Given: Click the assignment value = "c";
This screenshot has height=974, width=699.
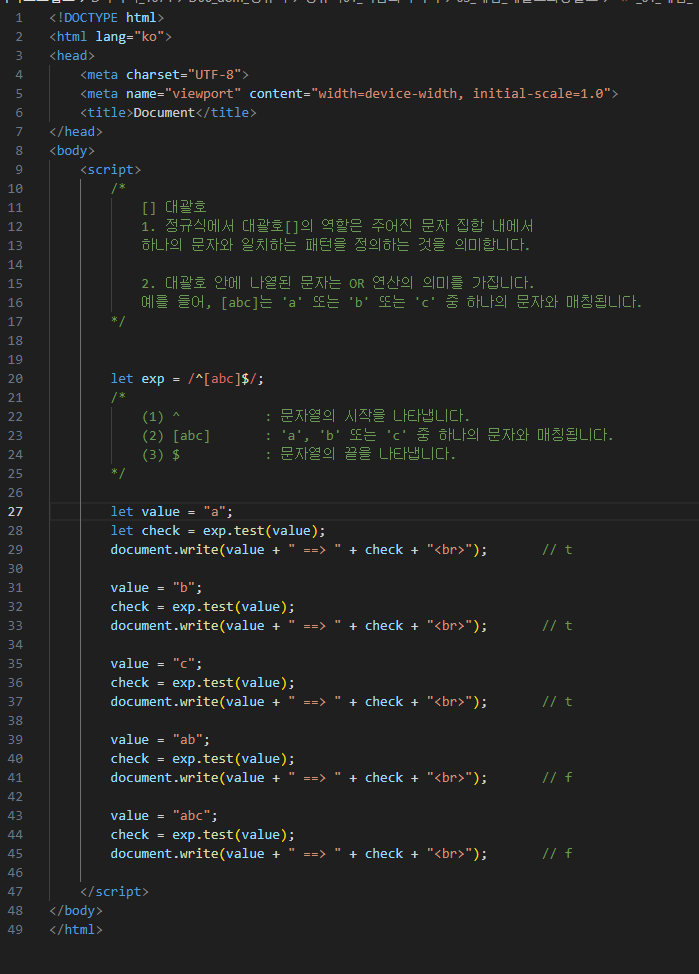Looking at the screenshot, I should point(157,664).
